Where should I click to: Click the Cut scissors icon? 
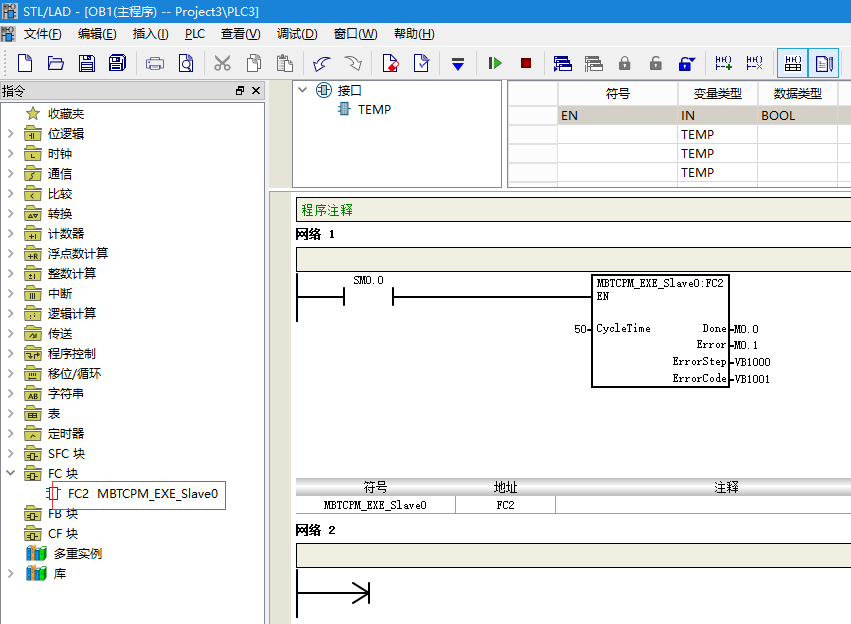pos(222,63)
